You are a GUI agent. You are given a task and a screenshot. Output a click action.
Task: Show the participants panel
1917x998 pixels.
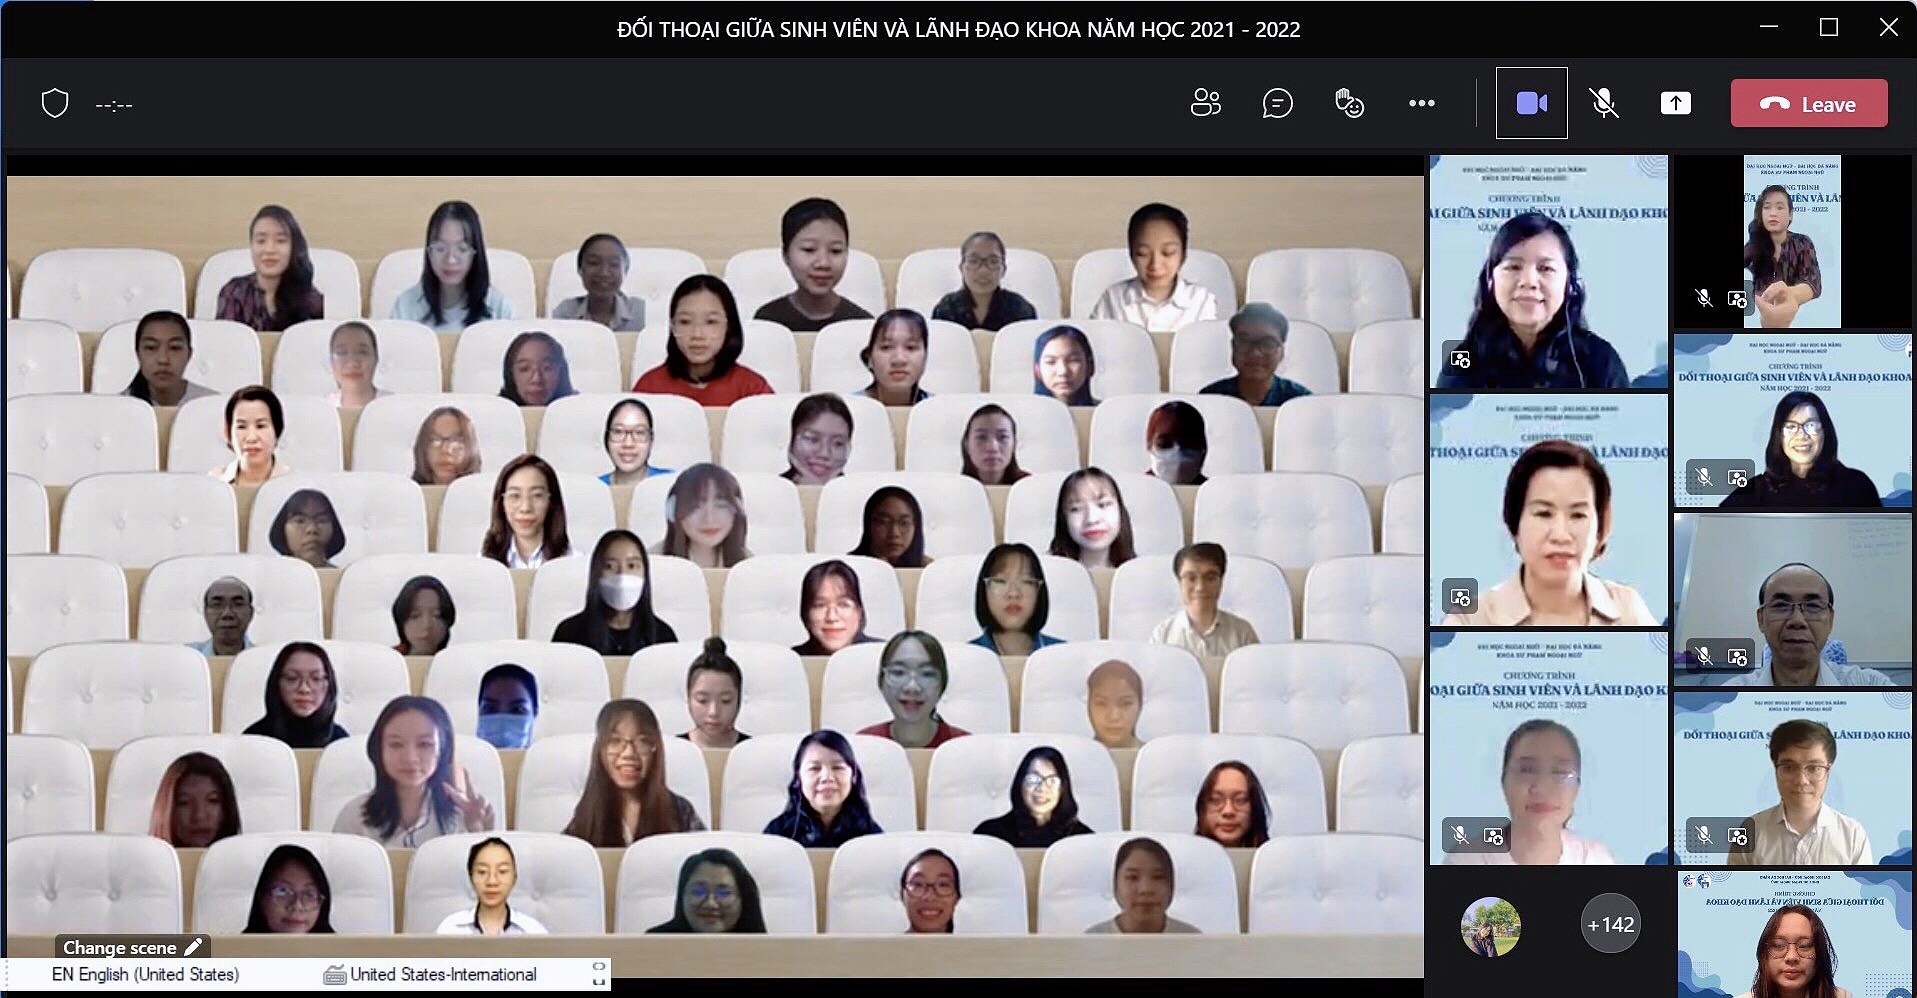tap(1205, 103)
